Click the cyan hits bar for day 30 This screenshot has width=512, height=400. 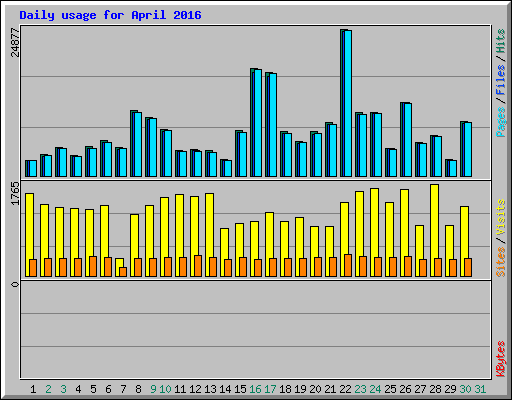pos(468,149)
